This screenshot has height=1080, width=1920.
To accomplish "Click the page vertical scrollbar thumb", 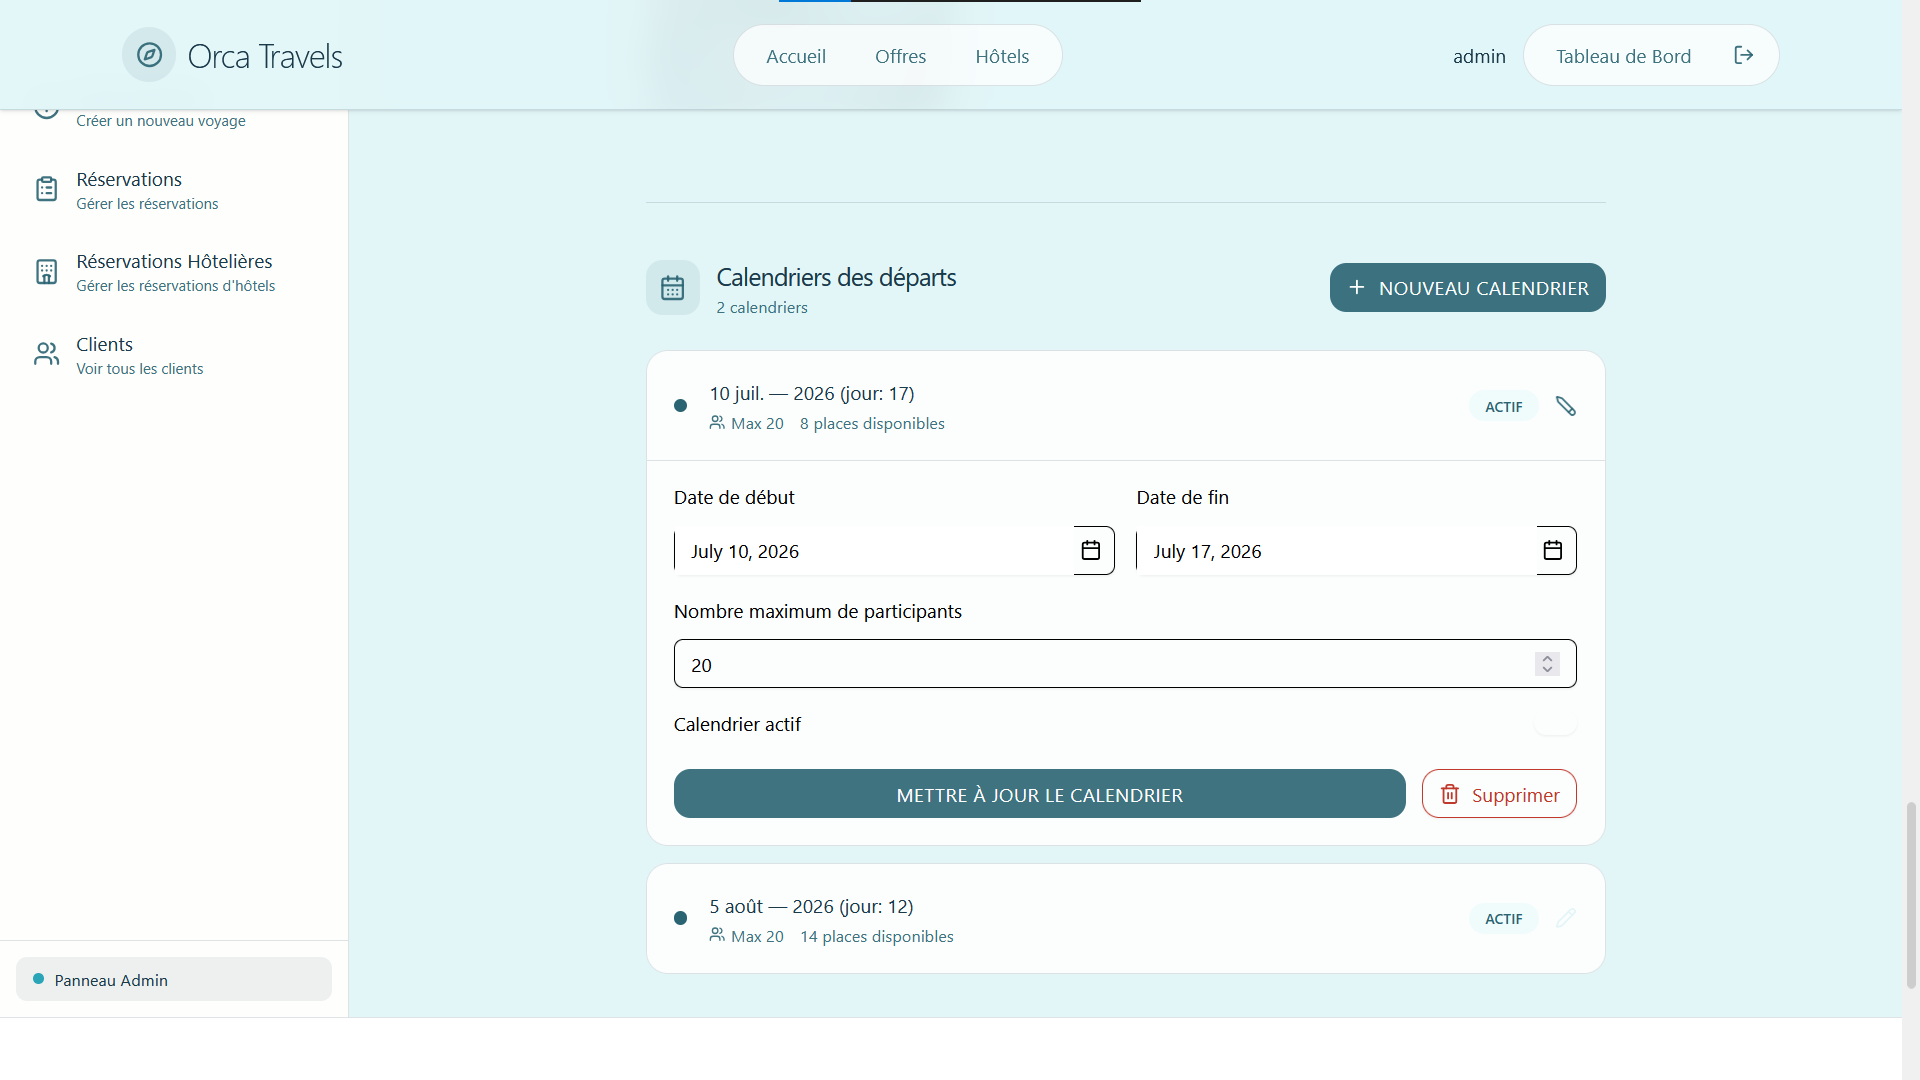I will 1911,895.
